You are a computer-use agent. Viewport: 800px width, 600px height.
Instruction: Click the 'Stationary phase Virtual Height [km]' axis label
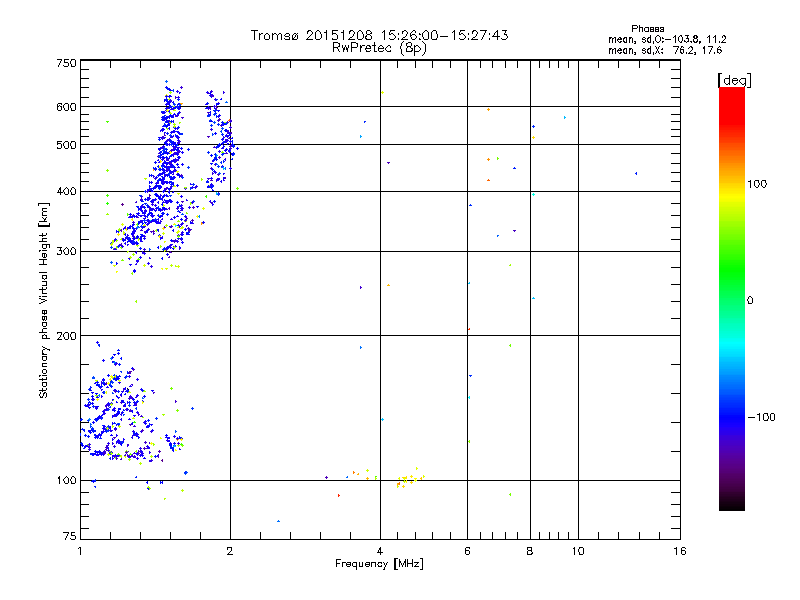[x=44, y=300]
